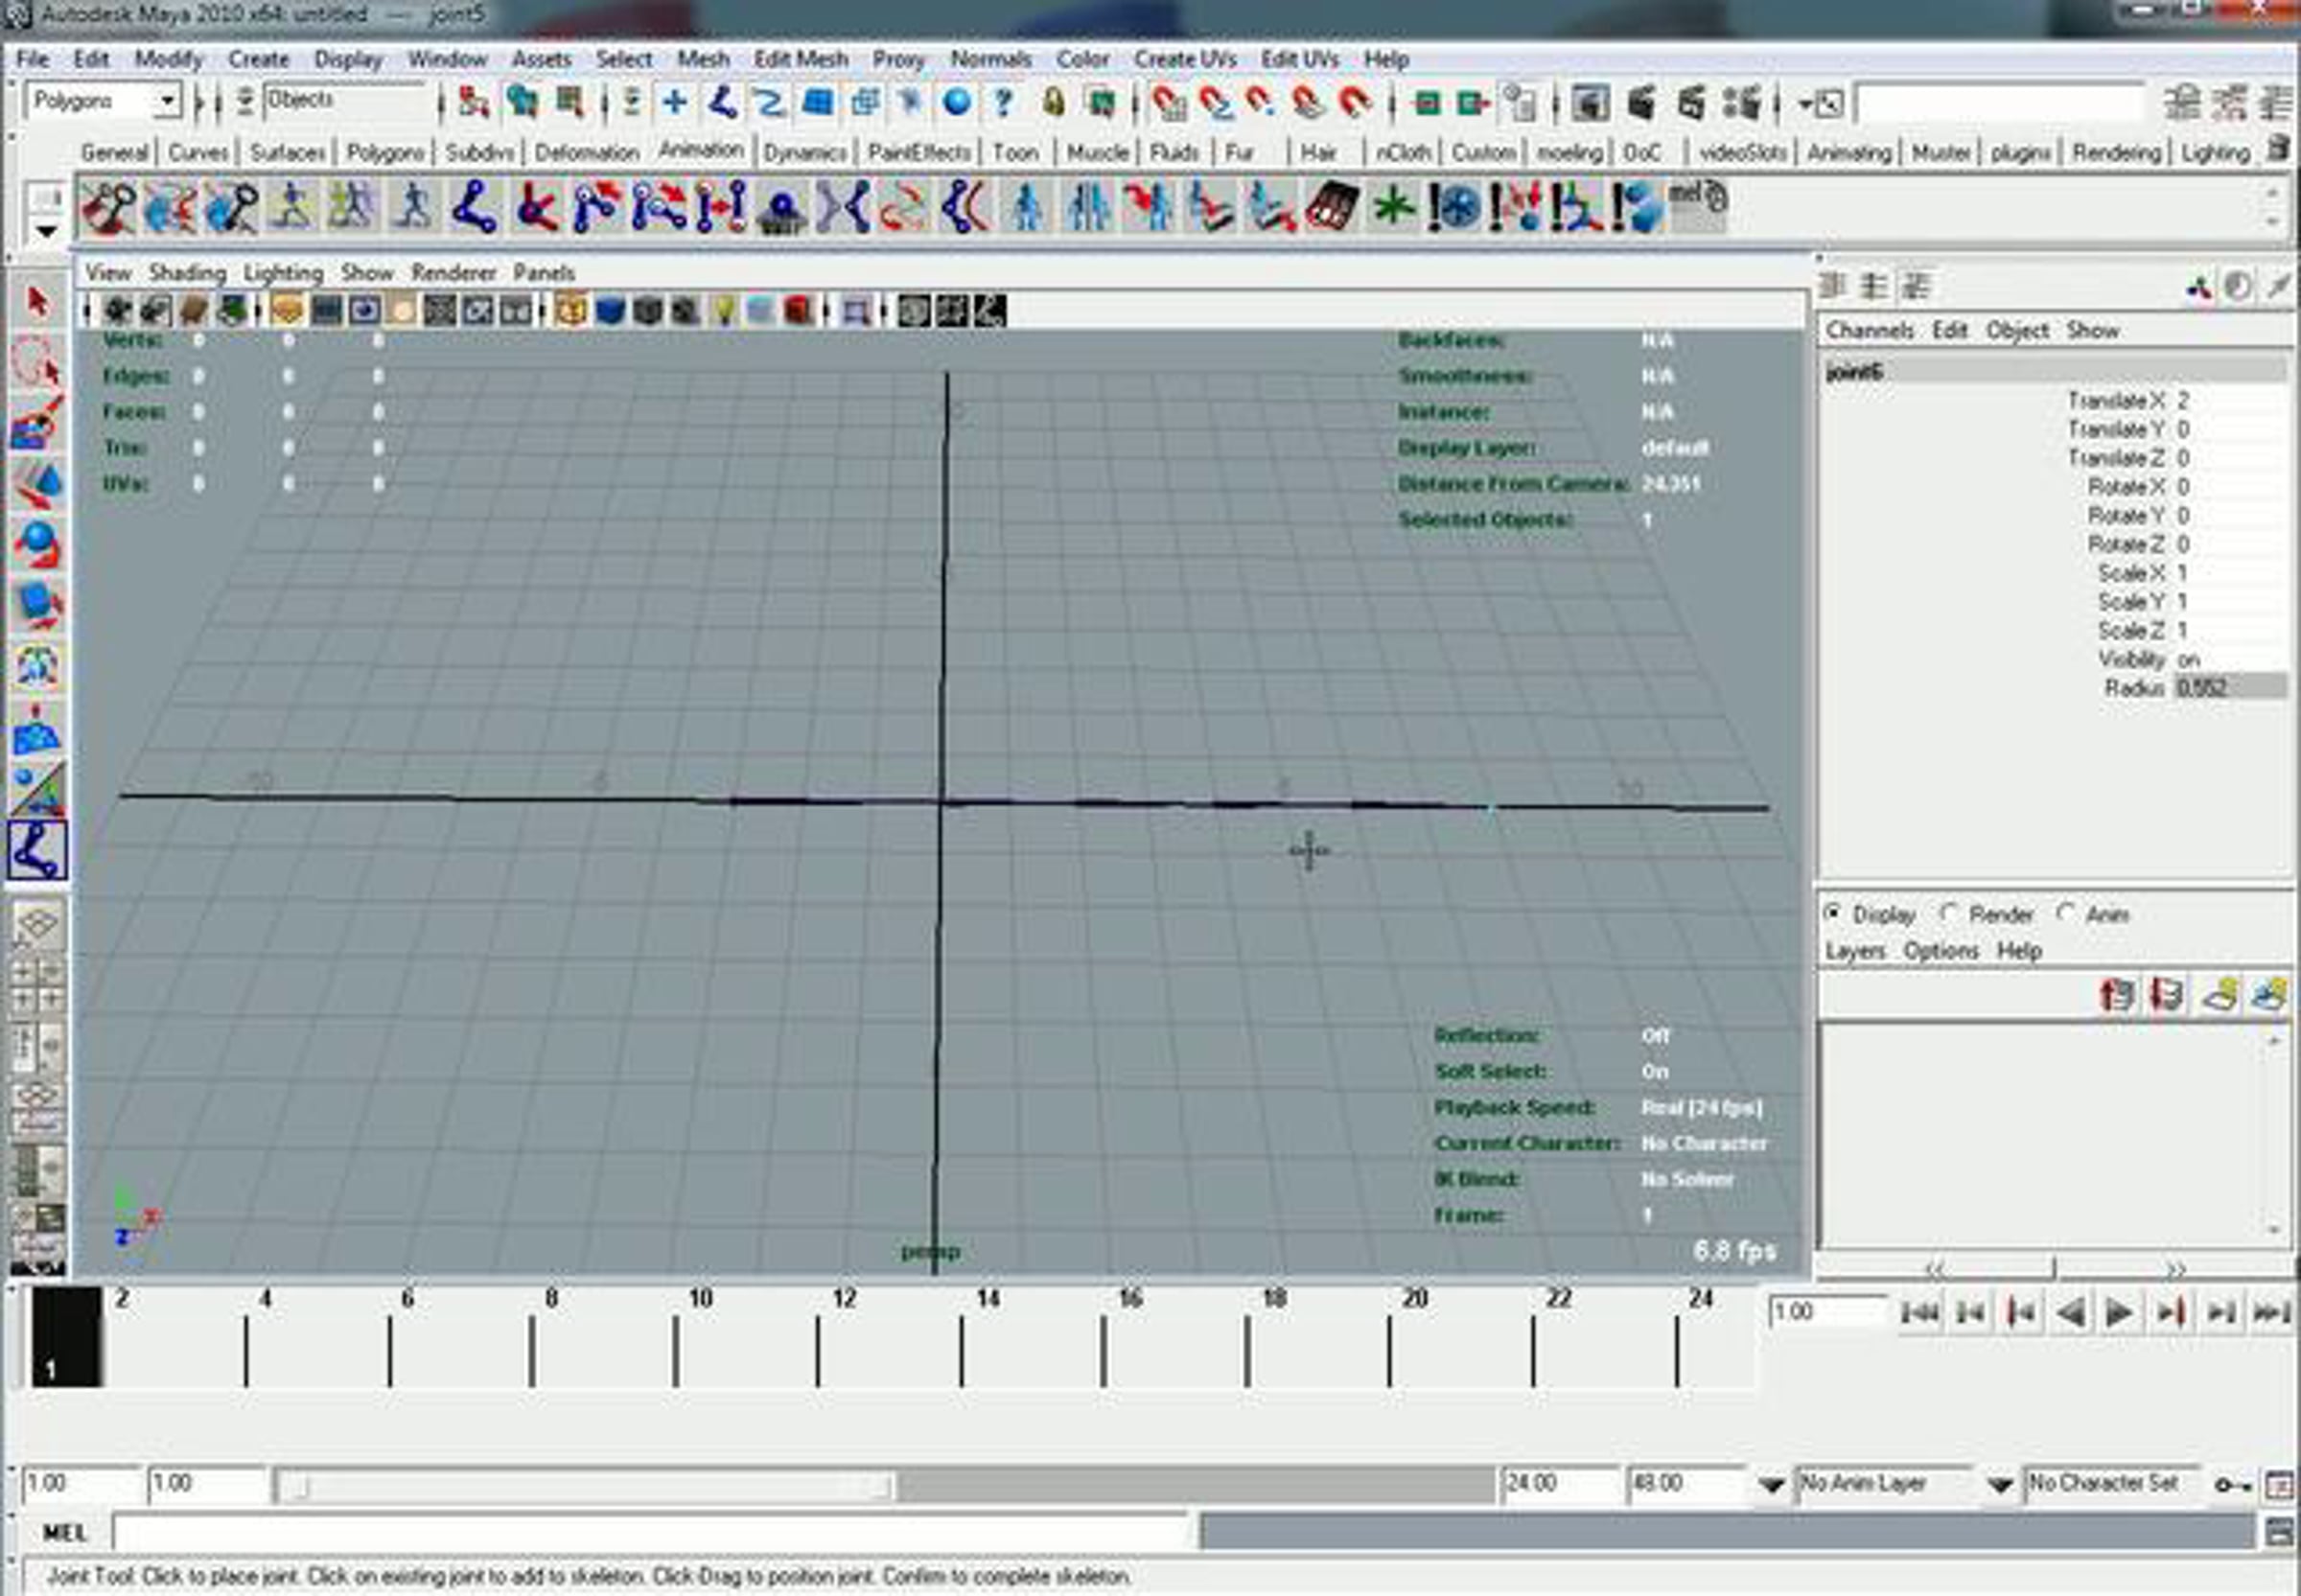2301x1596 pixels.
Task: Select the Render layer radio button
Action: 1948,912
